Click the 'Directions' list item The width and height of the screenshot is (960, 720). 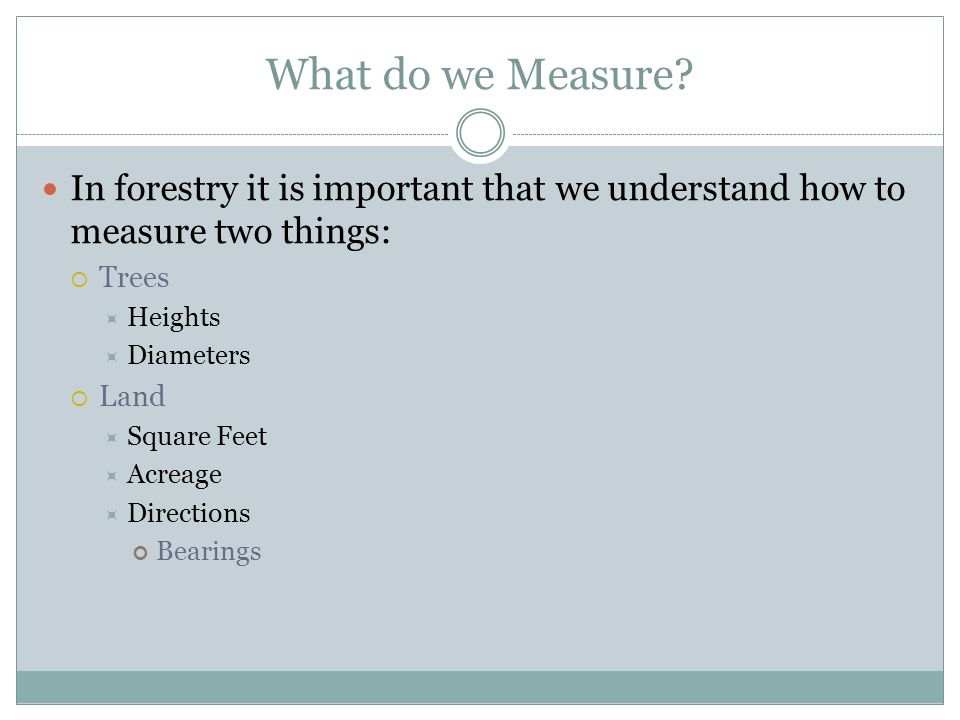click(189, 513)
